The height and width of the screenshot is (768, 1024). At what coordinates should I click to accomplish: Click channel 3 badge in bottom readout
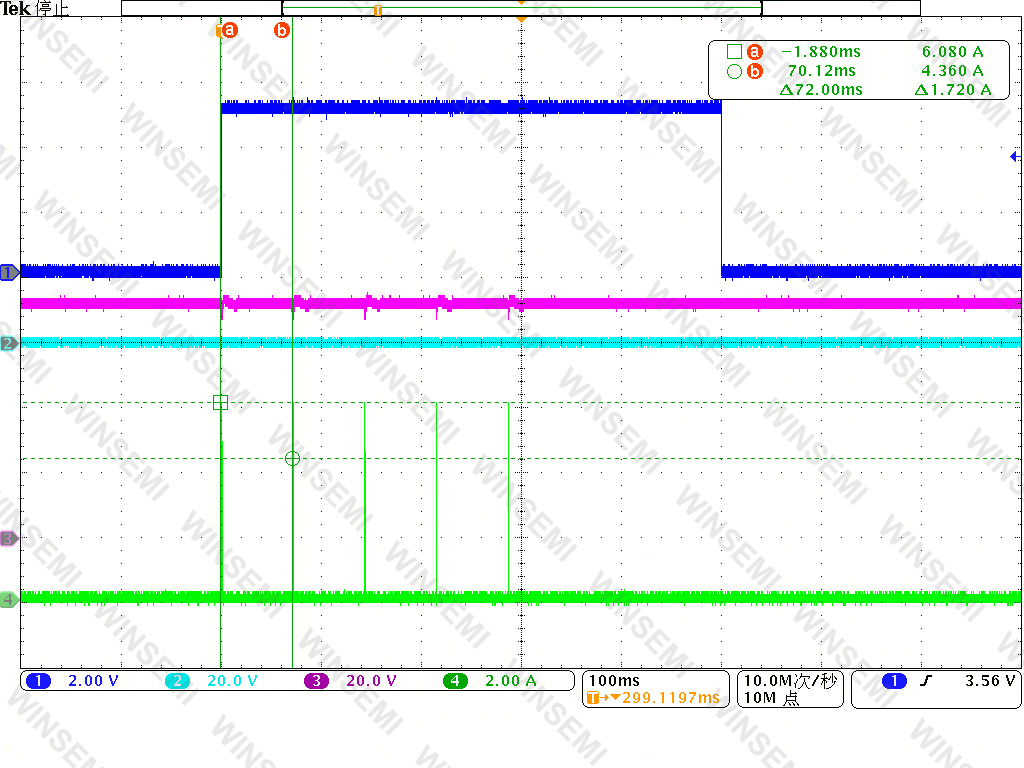click(316, 681)
